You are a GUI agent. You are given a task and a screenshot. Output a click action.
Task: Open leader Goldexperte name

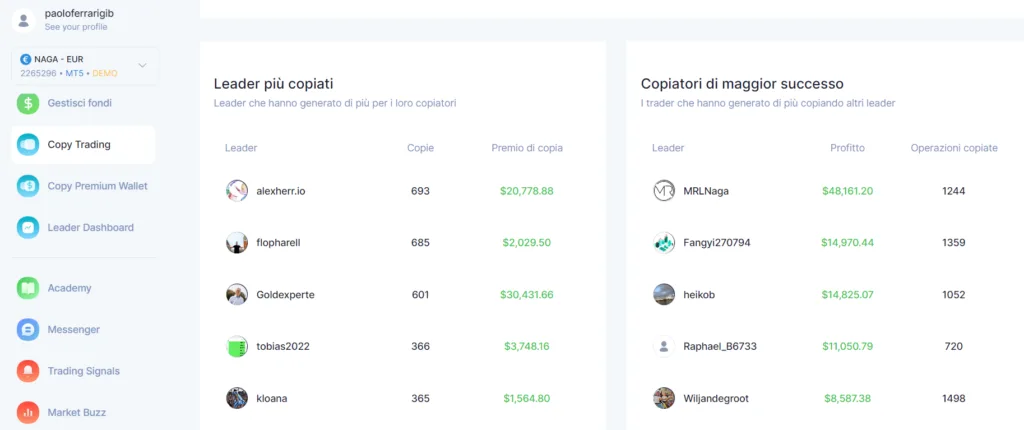(x=285, y=295)
